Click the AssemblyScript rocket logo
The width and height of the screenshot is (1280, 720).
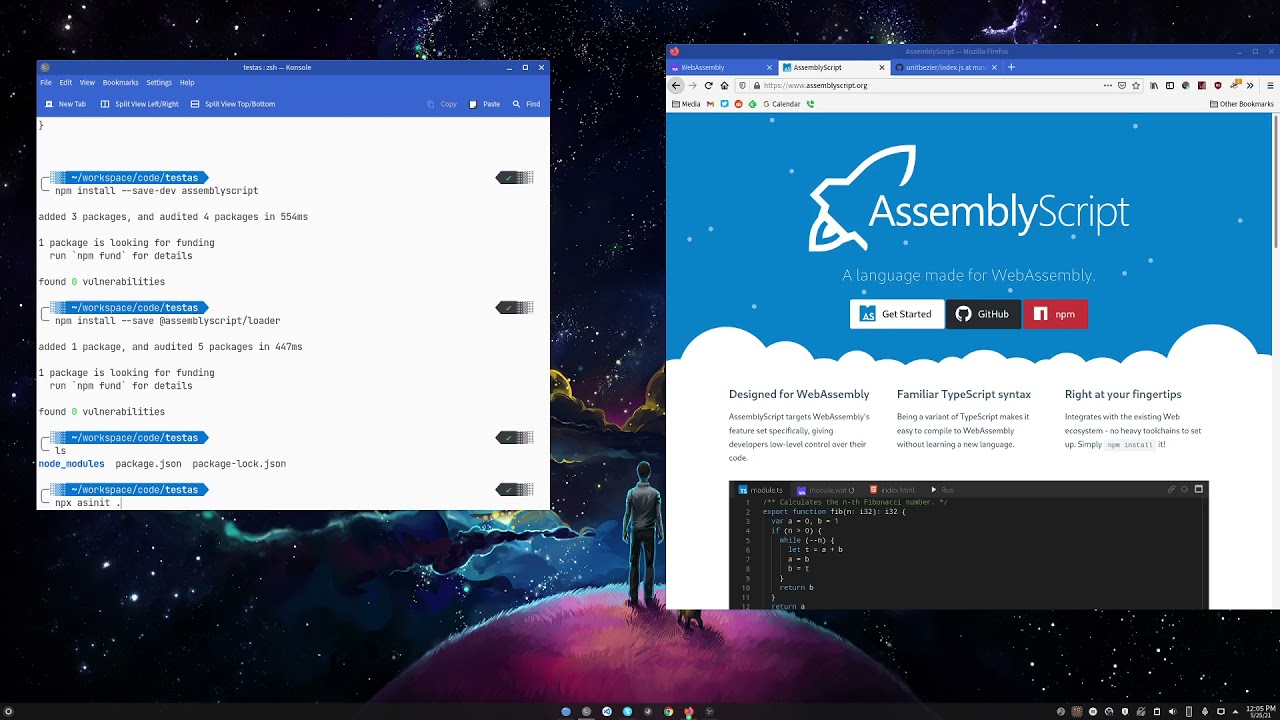click(862, 198)
